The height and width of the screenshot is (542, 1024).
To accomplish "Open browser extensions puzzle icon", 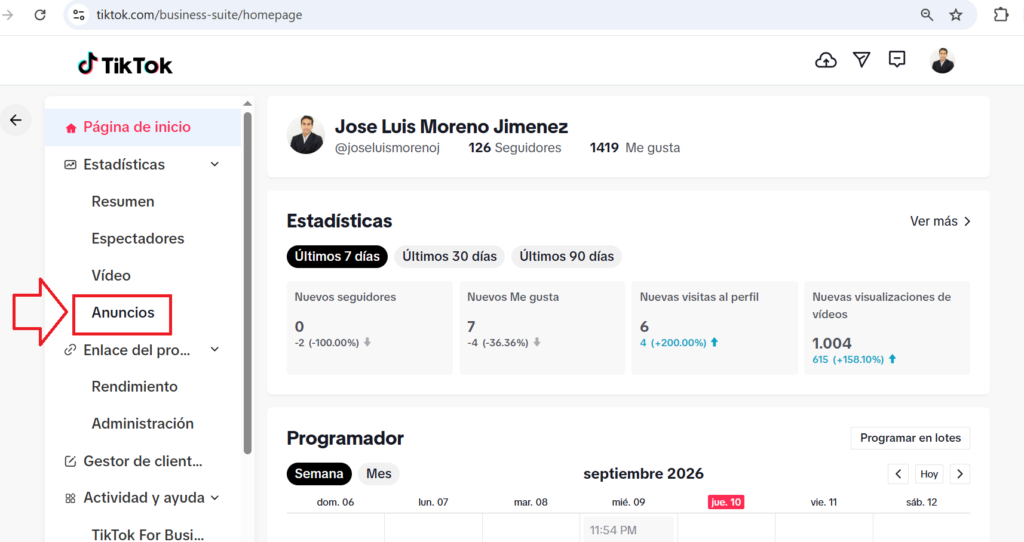I will point(1000,14).
